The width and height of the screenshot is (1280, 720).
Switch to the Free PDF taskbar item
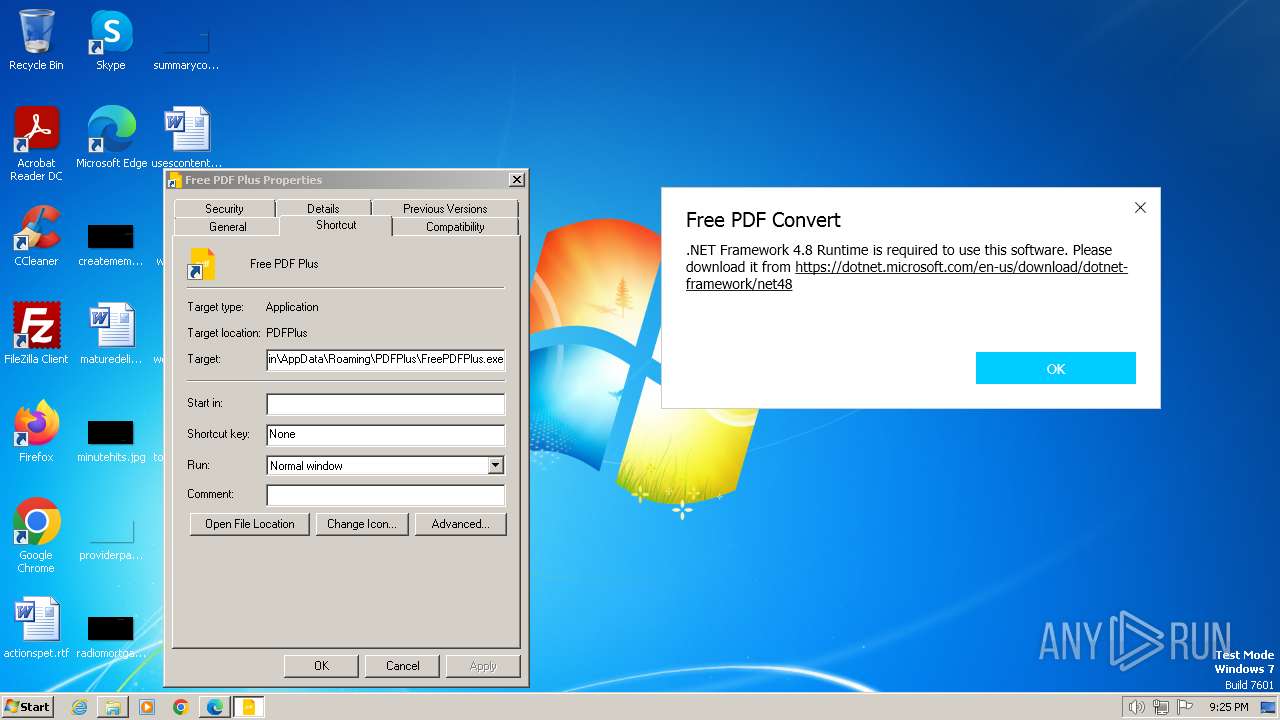click(x=249, y=707)
